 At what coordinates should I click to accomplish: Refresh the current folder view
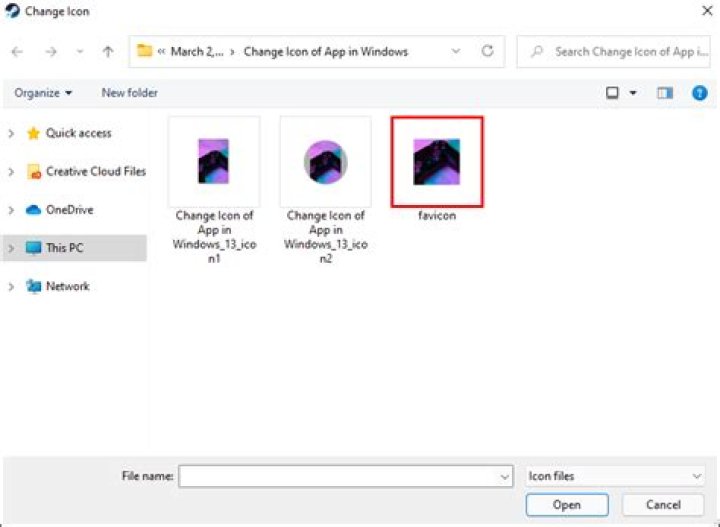[x=488, y=50]
